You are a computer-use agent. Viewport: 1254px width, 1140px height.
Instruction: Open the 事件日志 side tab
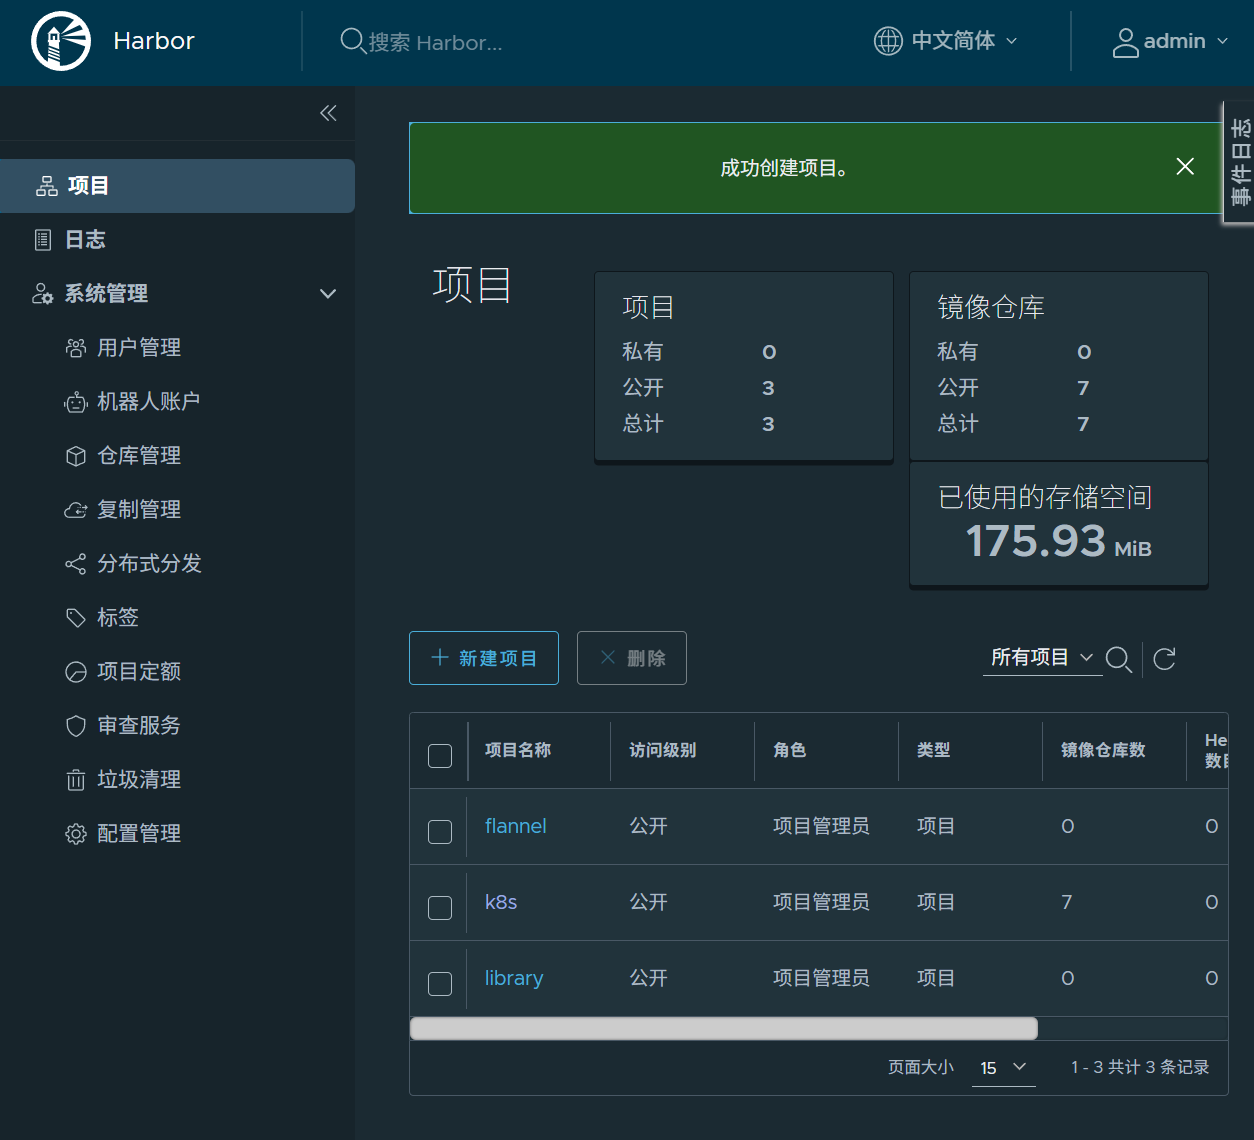(1240, 162)
